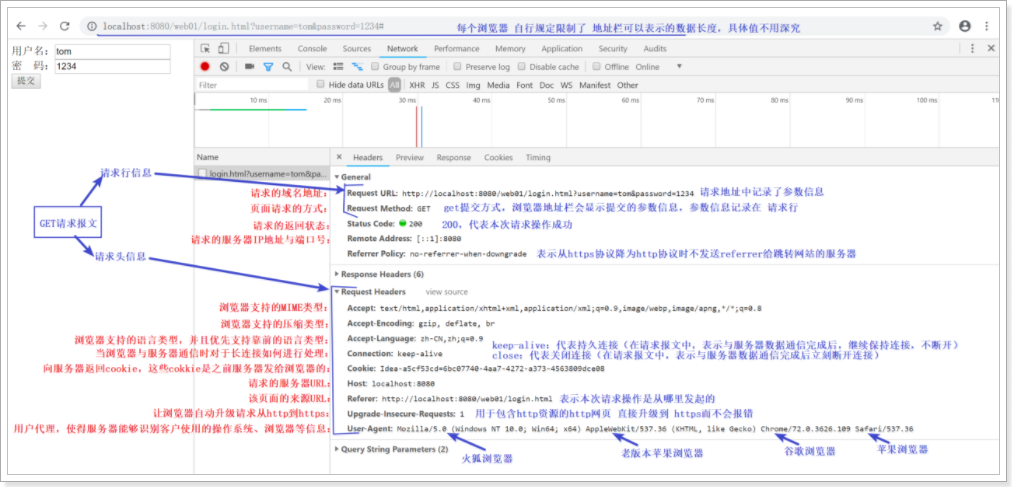Capture screenshots with the camera icon

click(249, 66)
